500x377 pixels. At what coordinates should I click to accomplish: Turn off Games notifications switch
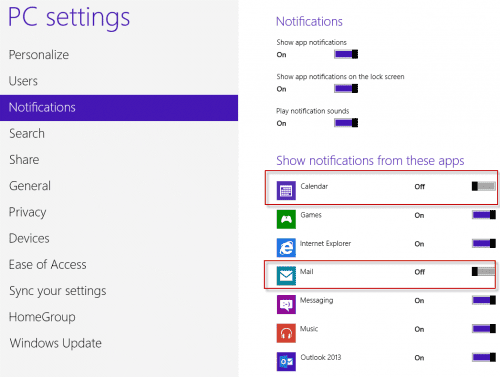[x=484, y=215]
